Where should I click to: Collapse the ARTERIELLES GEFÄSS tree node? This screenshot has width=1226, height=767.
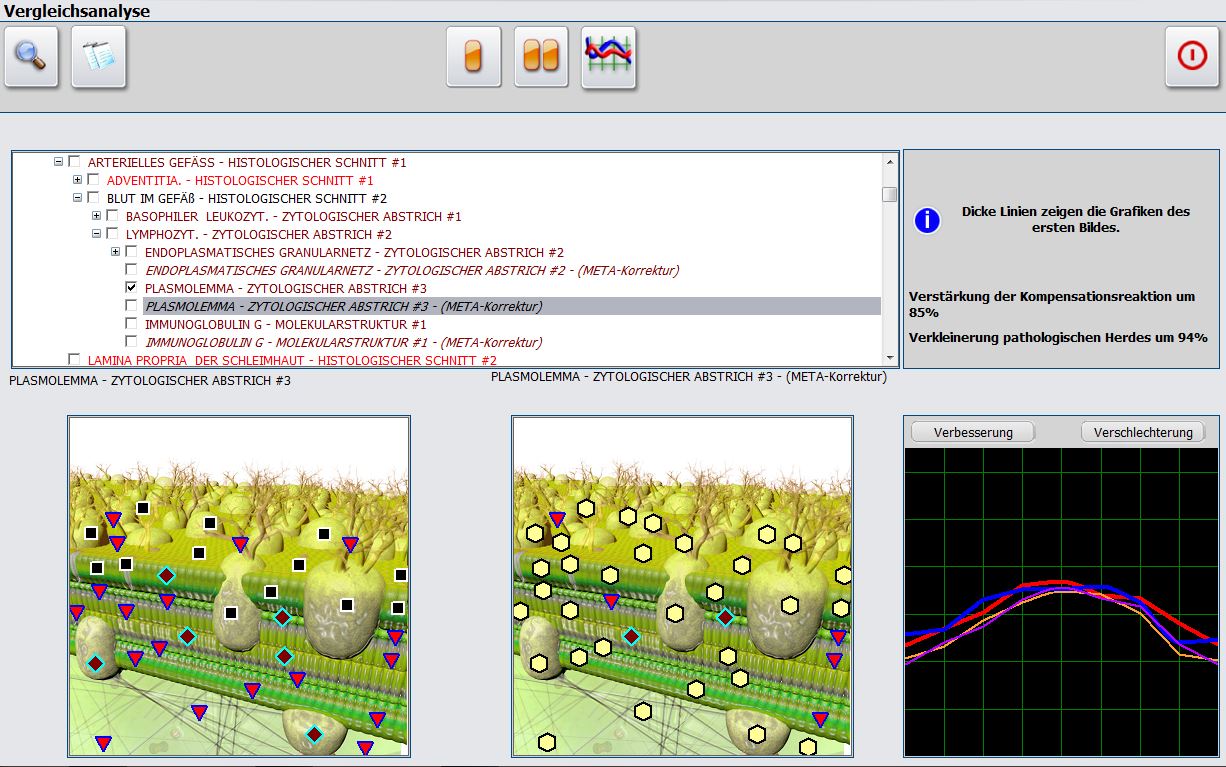click(58, 162)
